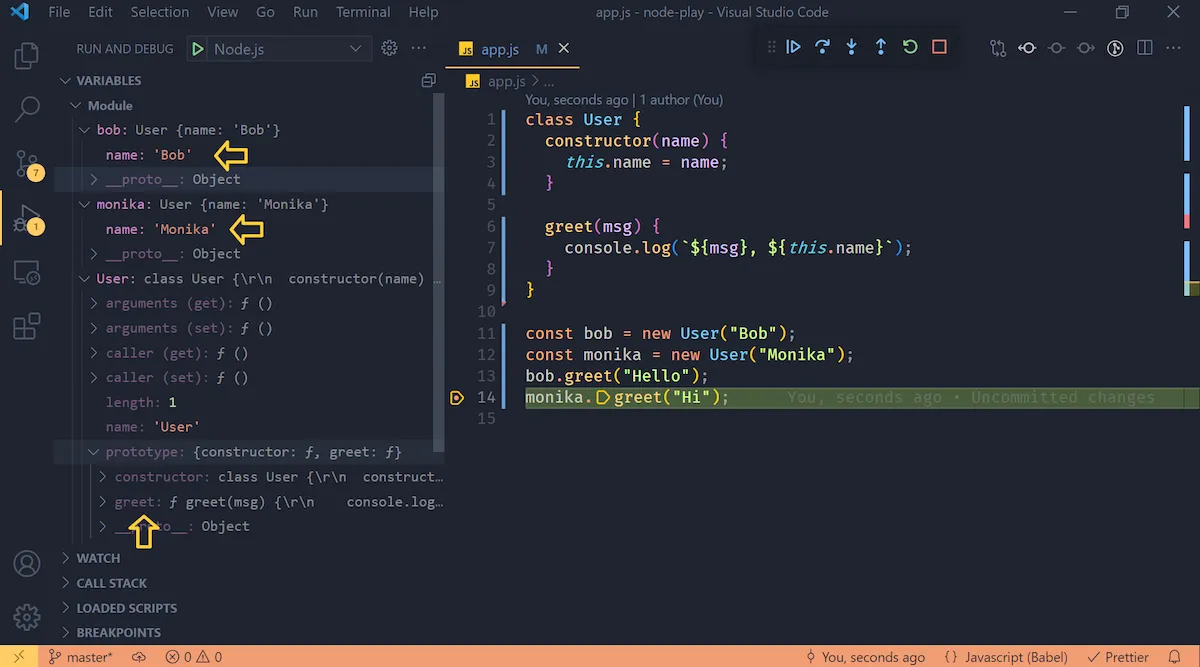Open the Search view in activity bar
Image resolution: width=1200 pixels, height=667 pixels.
coord(27,109)
